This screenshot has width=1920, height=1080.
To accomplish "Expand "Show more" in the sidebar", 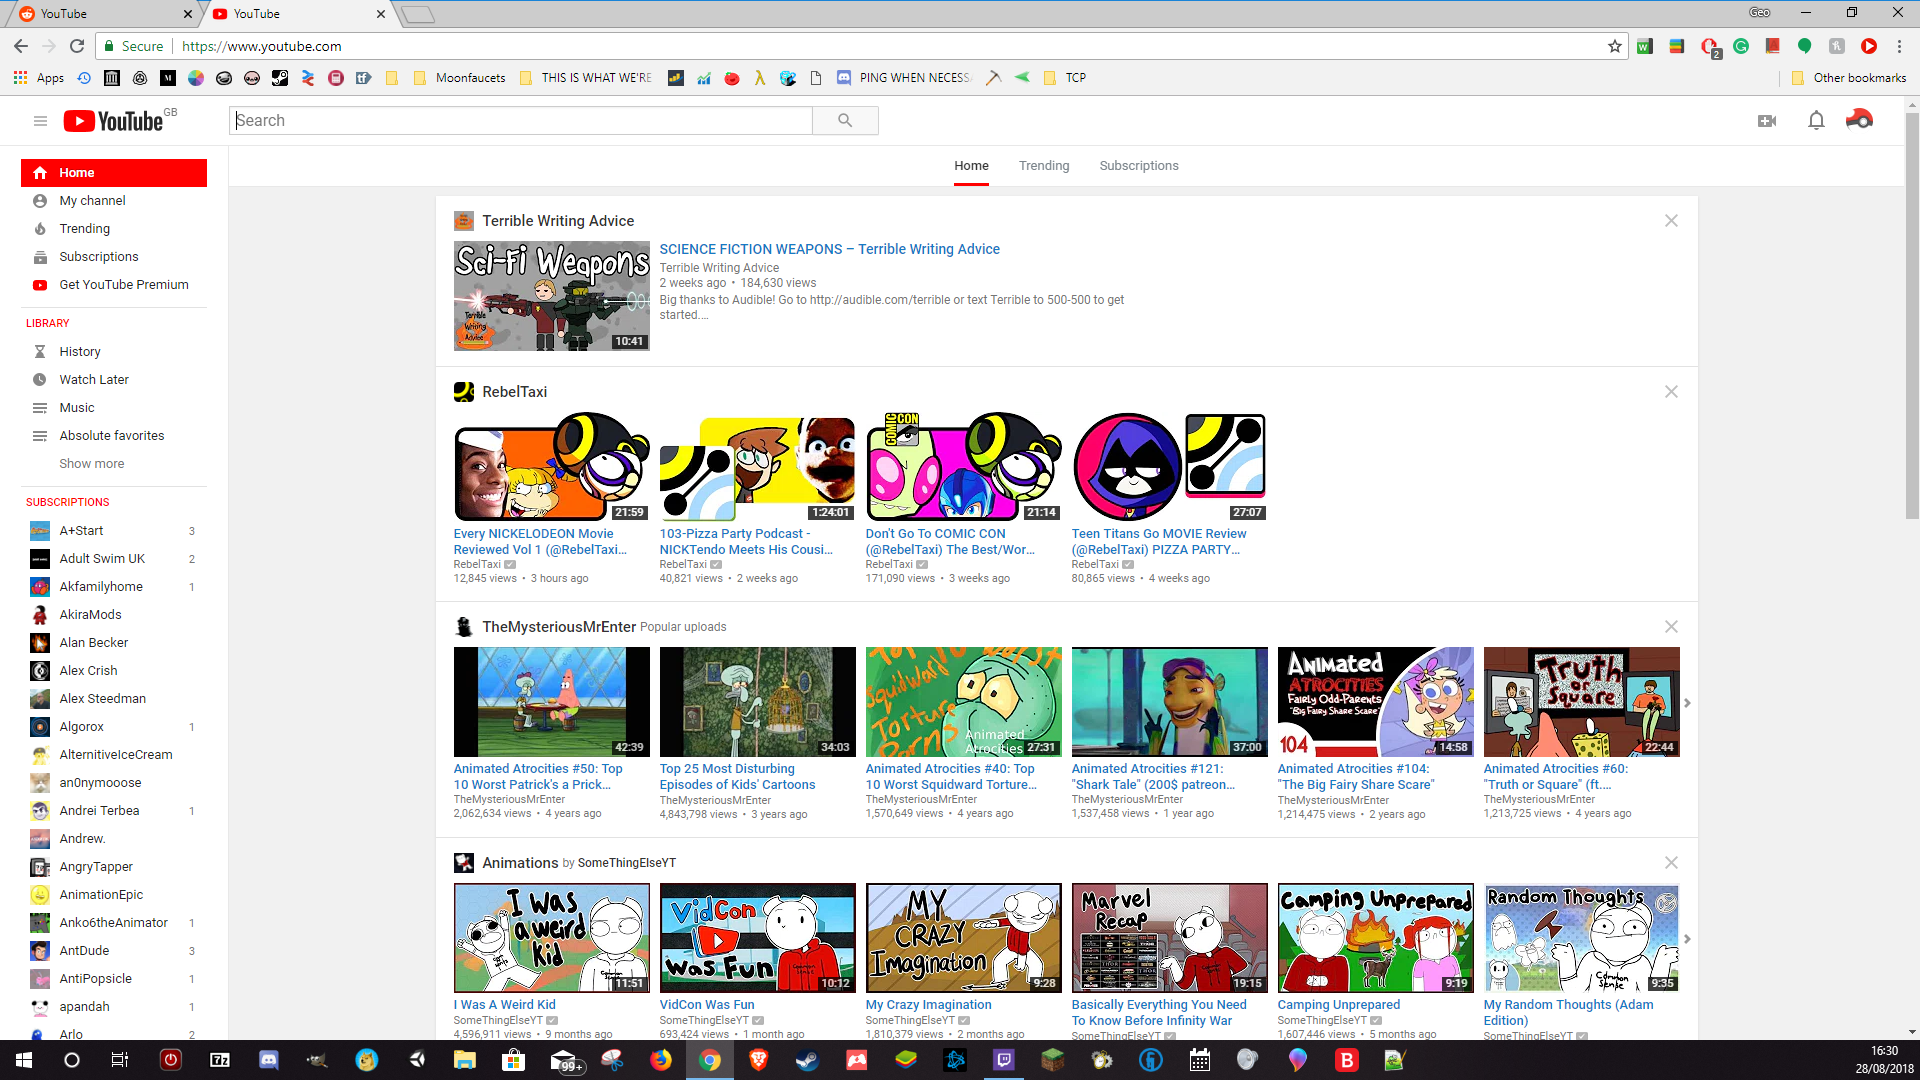I will pos(91,463).
